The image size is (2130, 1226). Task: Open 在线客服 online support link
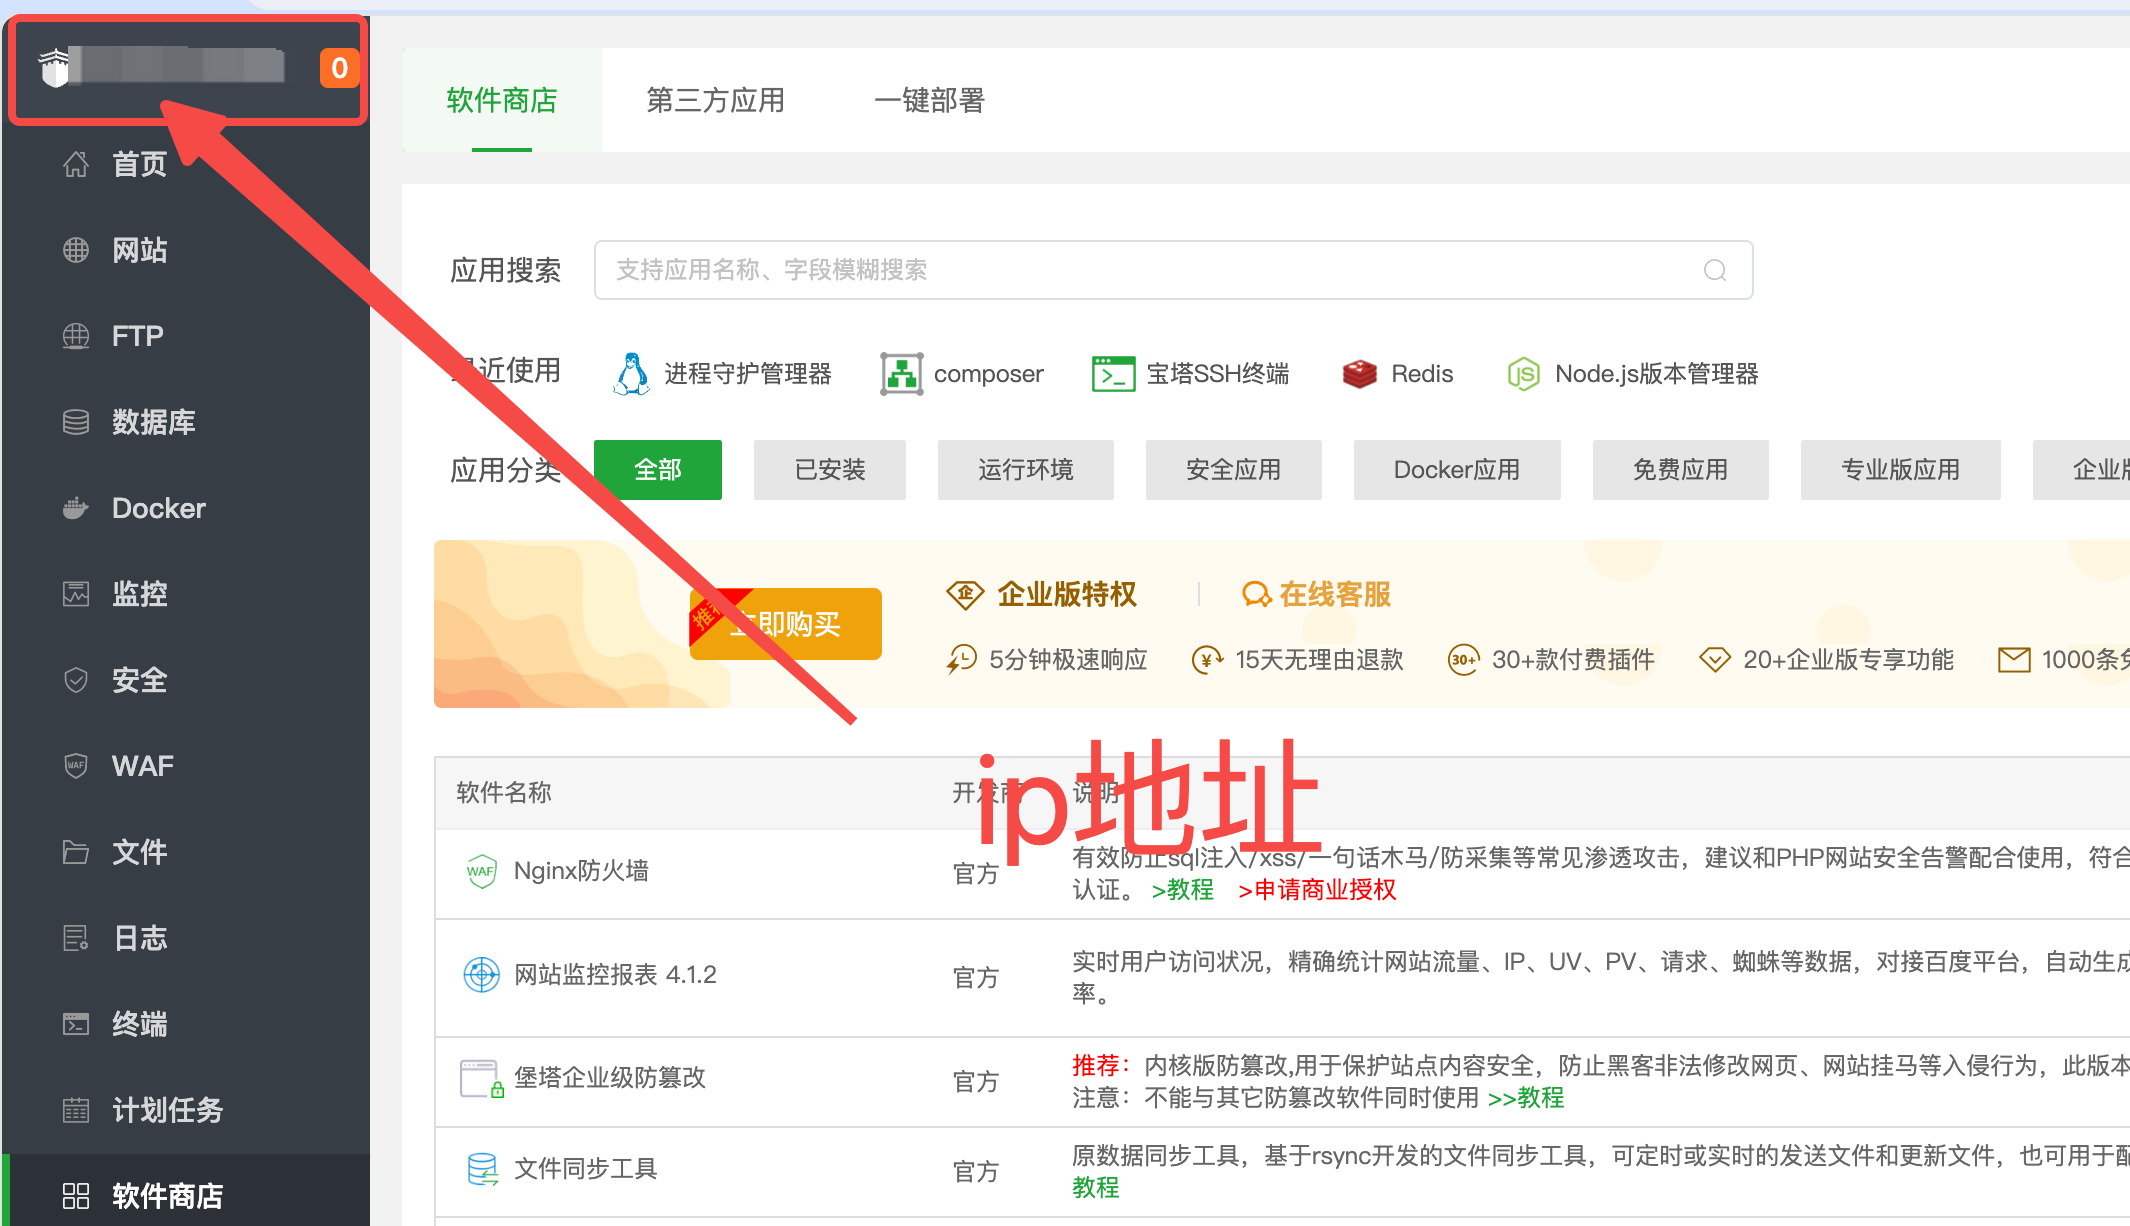(1316, 594)
